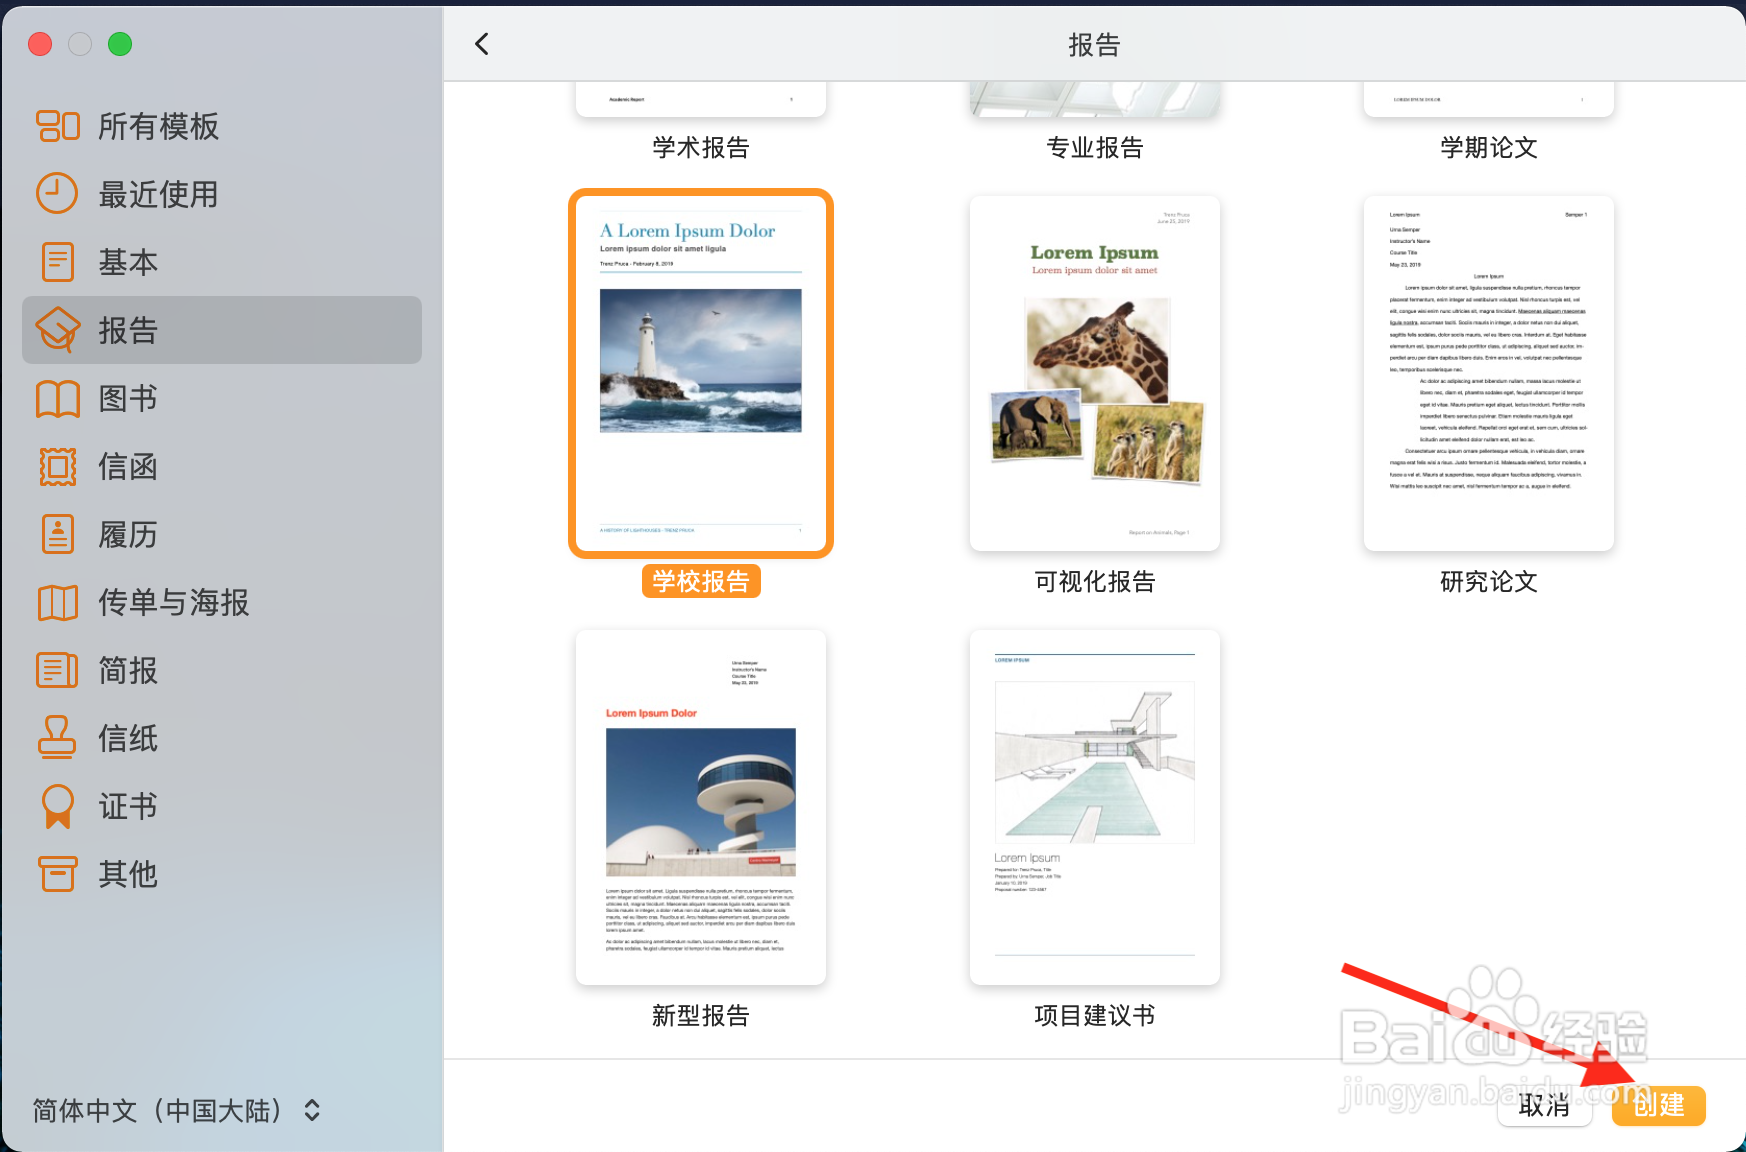Expand the 简体中文（中国大陆）language selector
The height and width of the screenshot is (1152, 1746).
click(x=175, y=1111)
